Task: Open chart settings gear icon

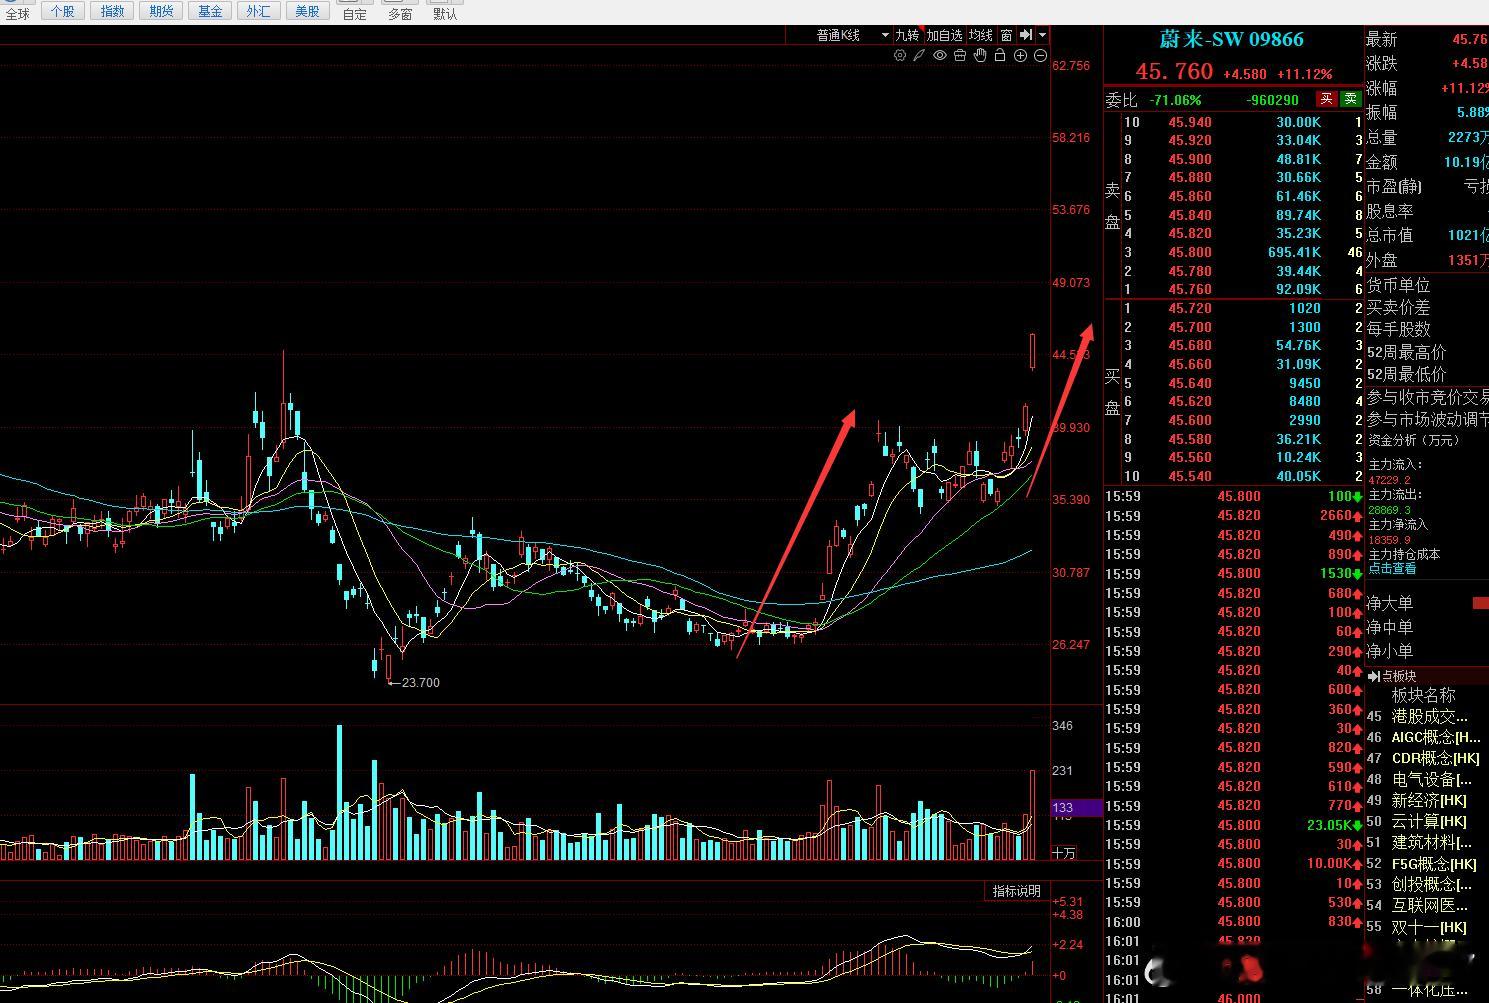Action: [900, 56]
